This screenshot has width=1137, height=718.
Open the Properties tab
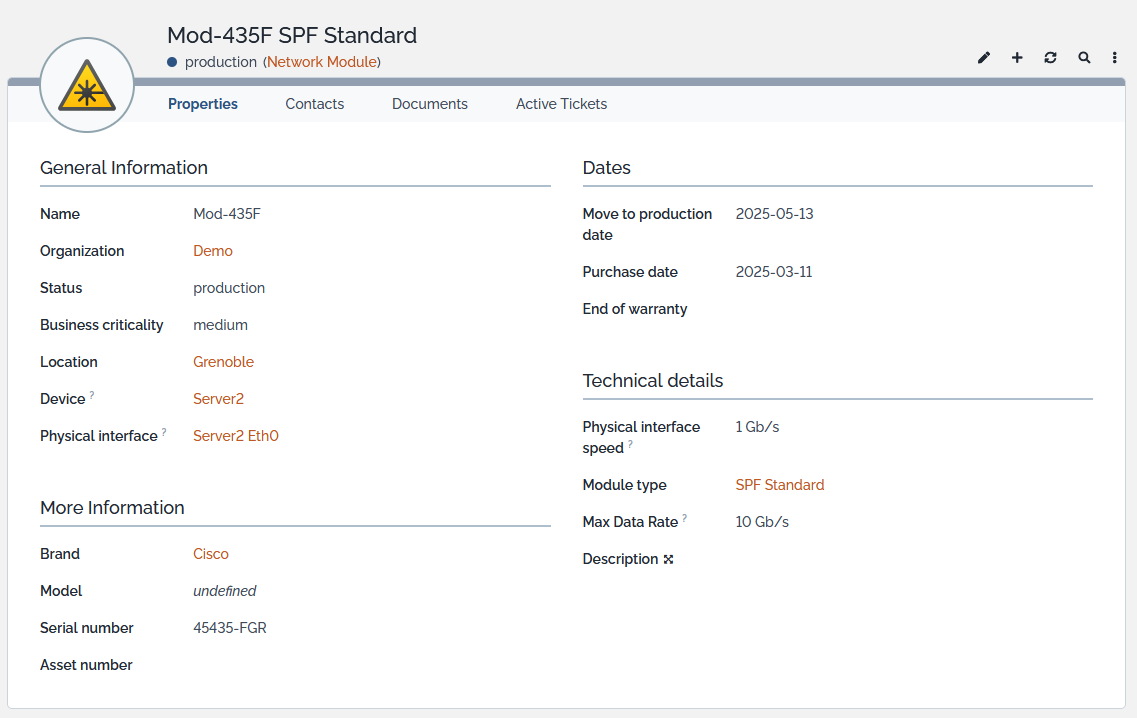[203, 104]
